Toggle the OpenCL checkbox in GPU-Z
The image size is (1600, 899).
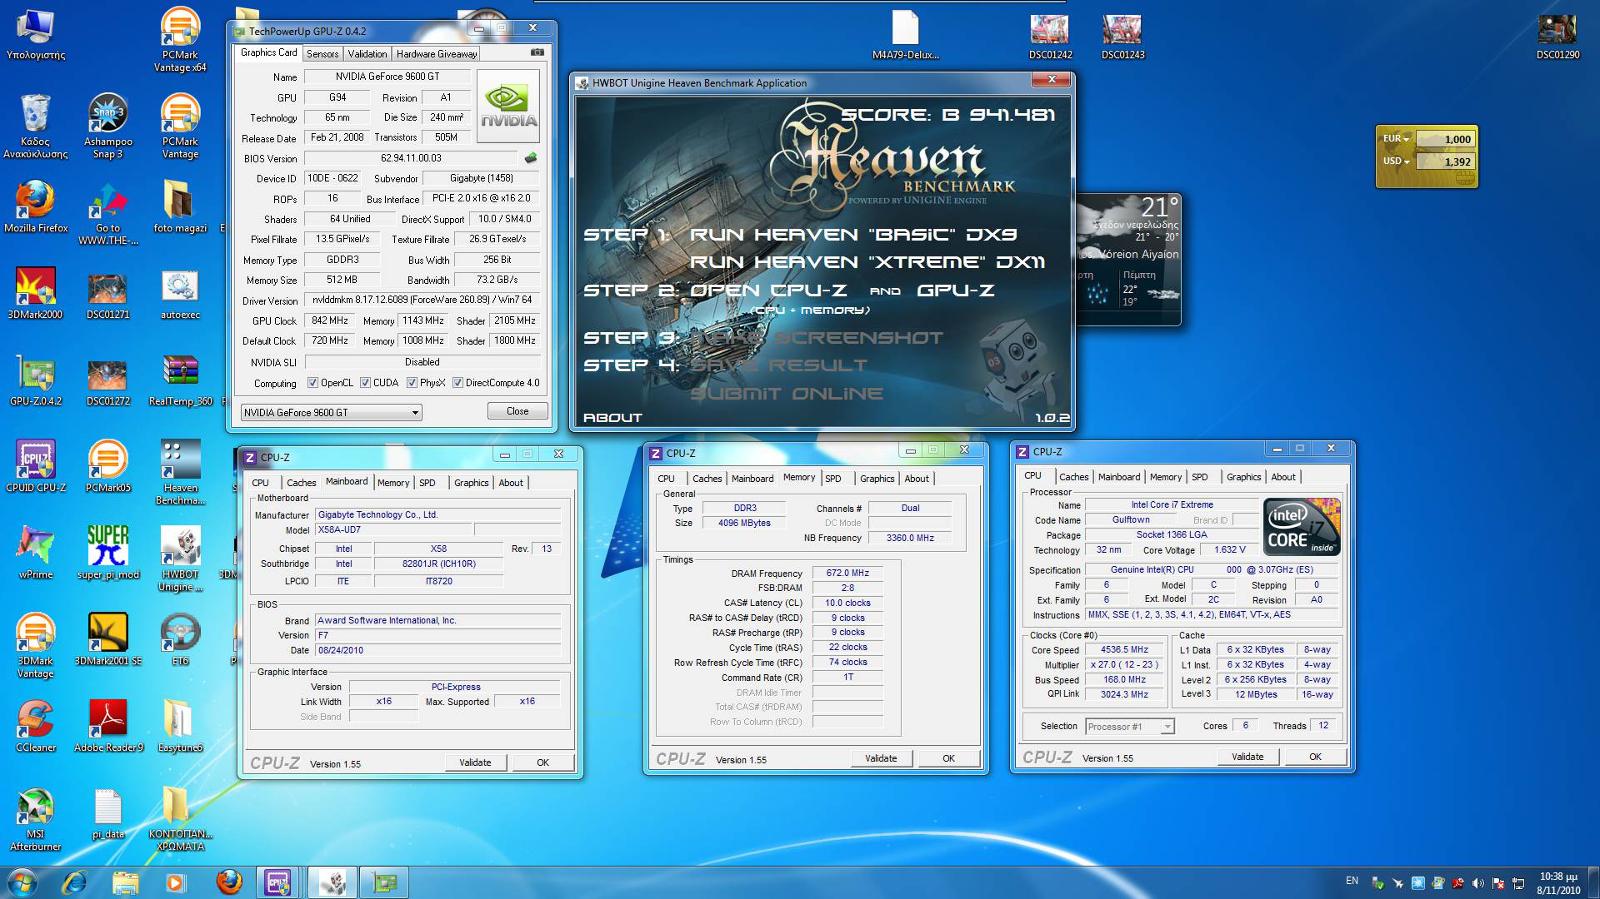click(313, 383)
